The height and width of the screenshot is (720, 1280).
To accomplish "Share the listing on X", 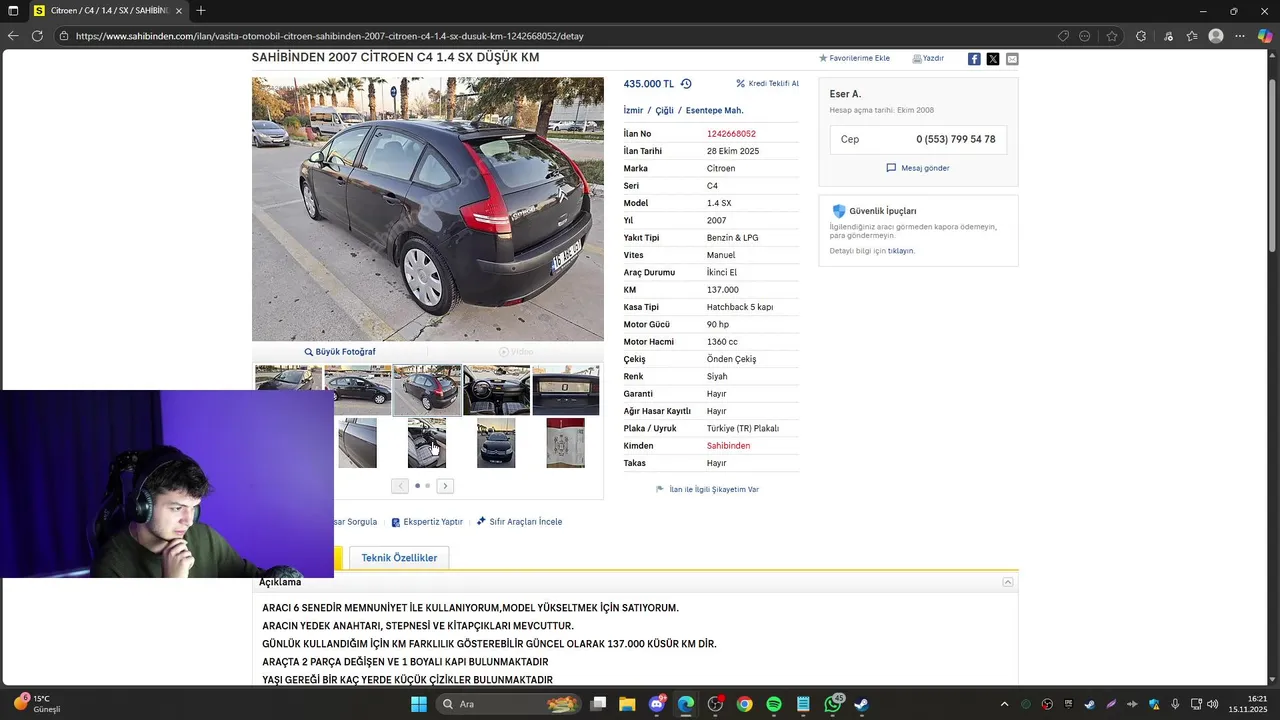I will [993, 59].
